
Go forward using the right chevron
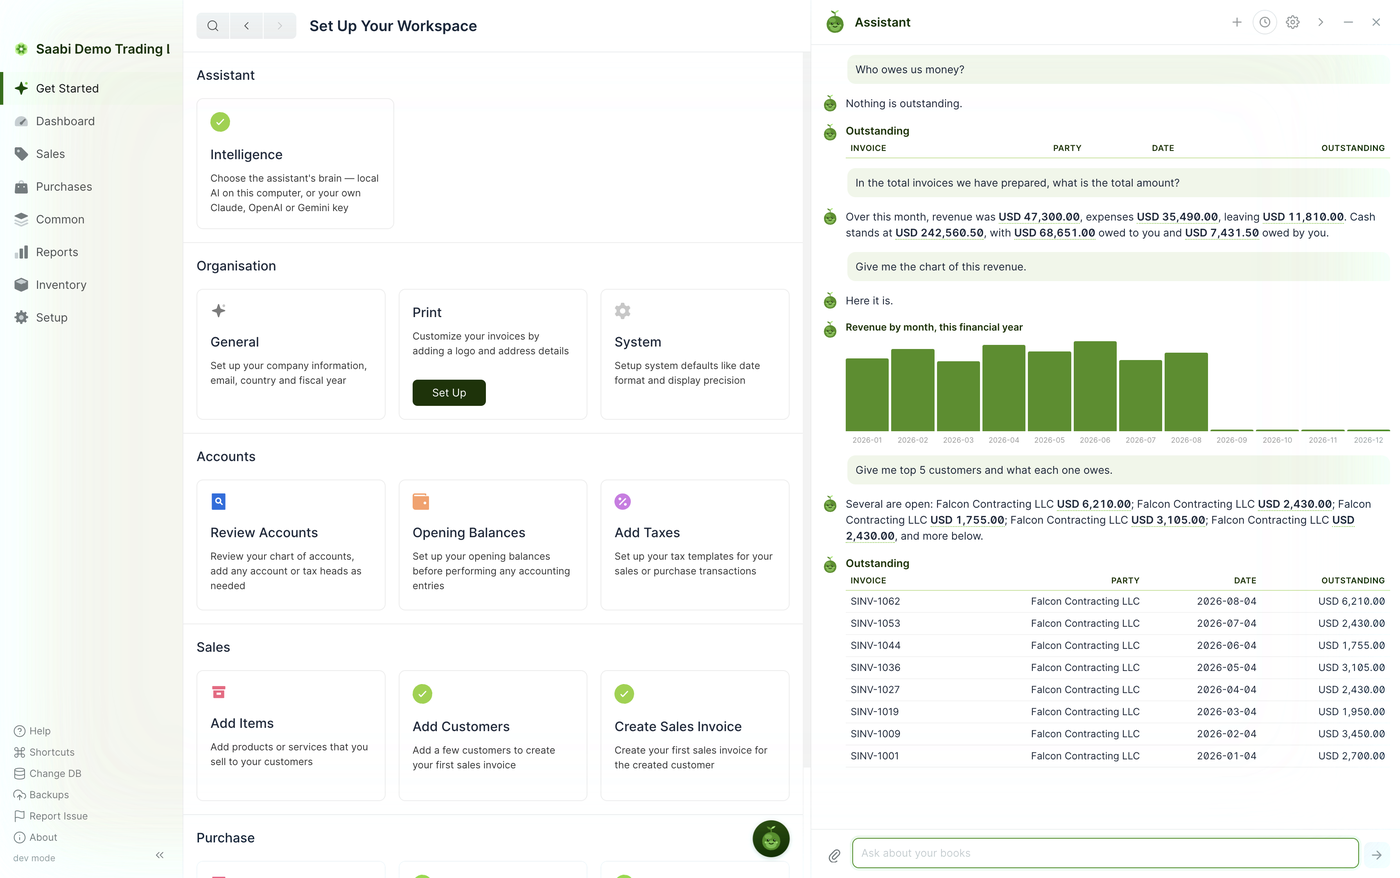[x=280, y=26]
